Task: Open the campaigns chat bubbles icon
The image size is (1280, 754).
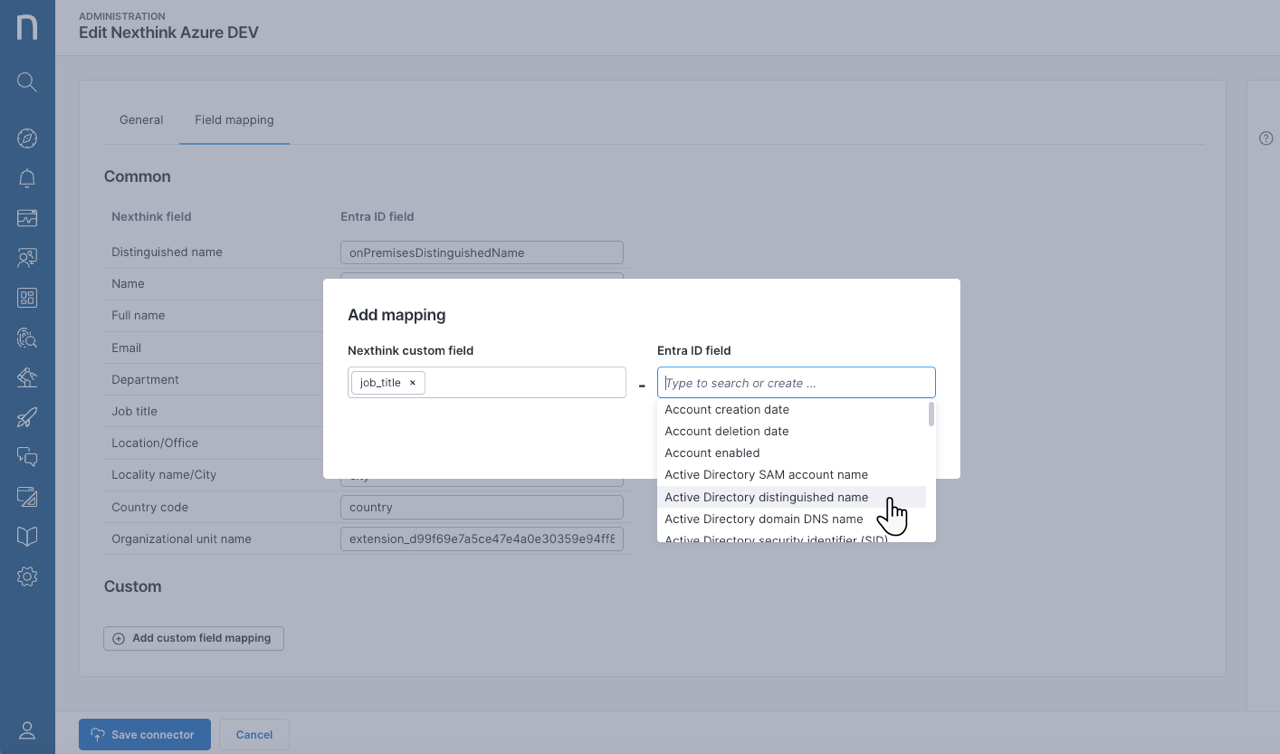Action: [x=27, y=457]
